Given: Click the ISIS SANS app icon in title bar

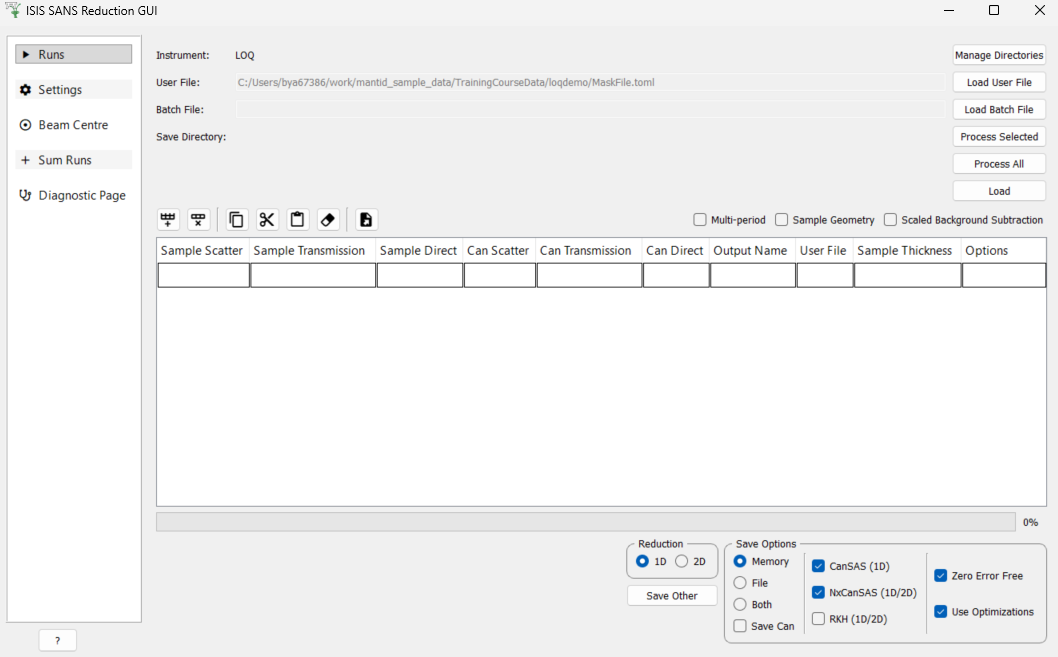Looking at the screenshot, I should [x=12, y=10].
